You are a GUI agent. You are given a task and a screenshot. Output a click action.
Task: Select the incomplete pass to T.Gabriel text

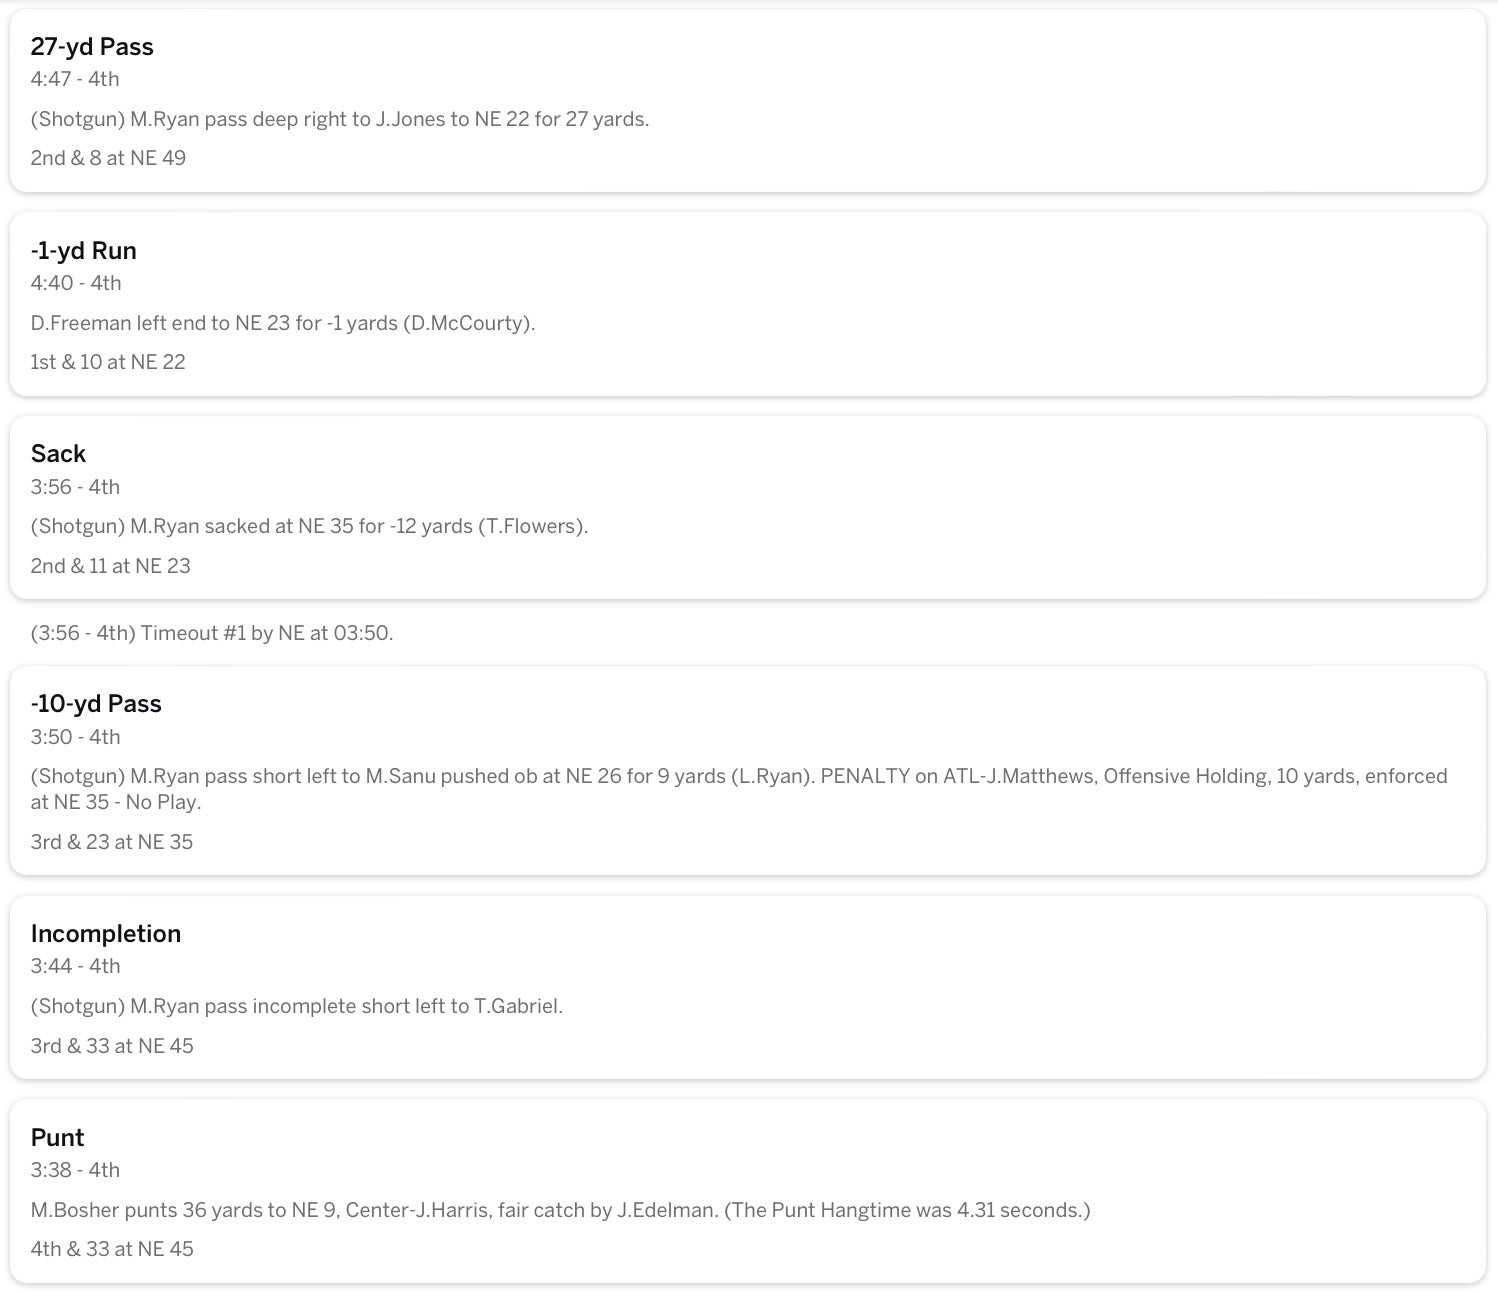tap(297, 1006)
